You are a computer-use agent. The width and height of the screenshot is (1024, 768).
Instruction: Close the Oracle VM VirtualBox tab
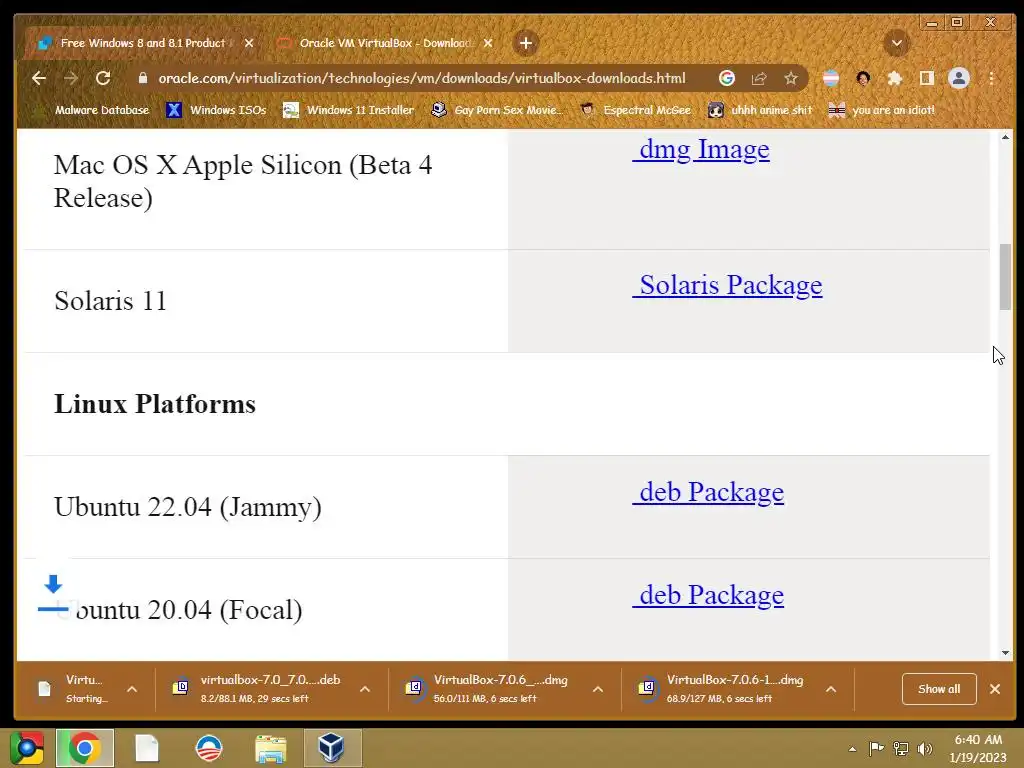488,43
